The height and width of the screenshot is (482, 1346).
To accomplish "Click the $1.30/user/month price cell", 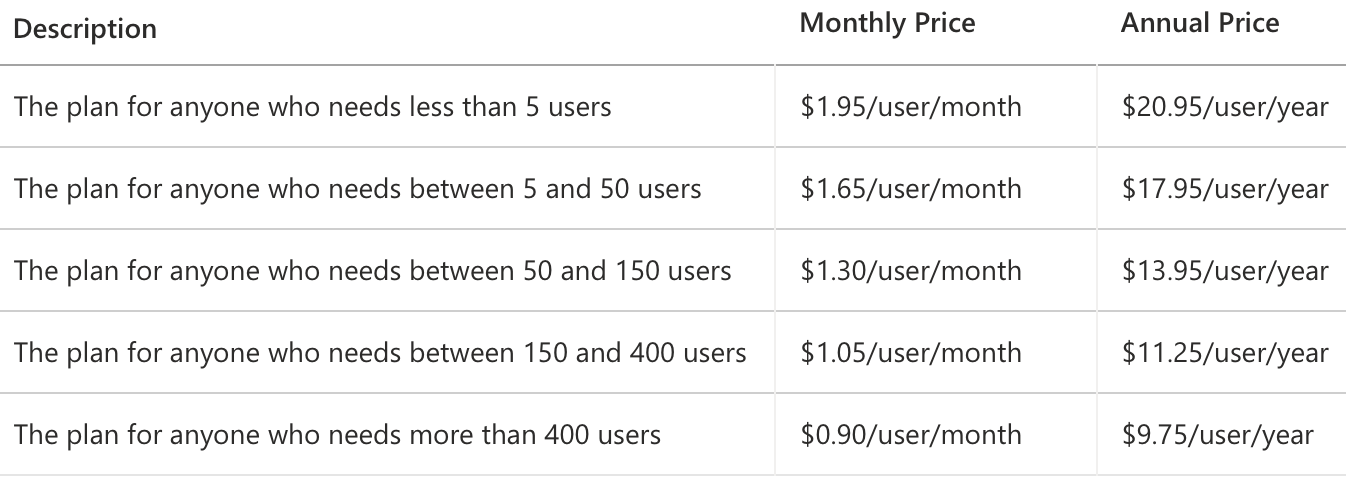I will [x=911, y=270].
